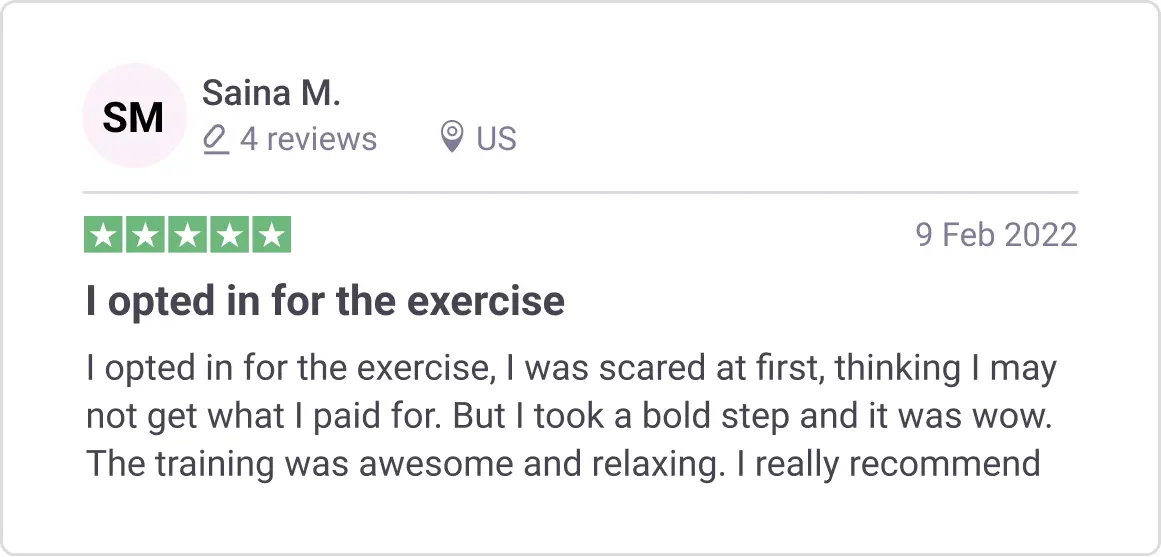Select the US country label
The image size is (1161, 557).
pos(496,139)
